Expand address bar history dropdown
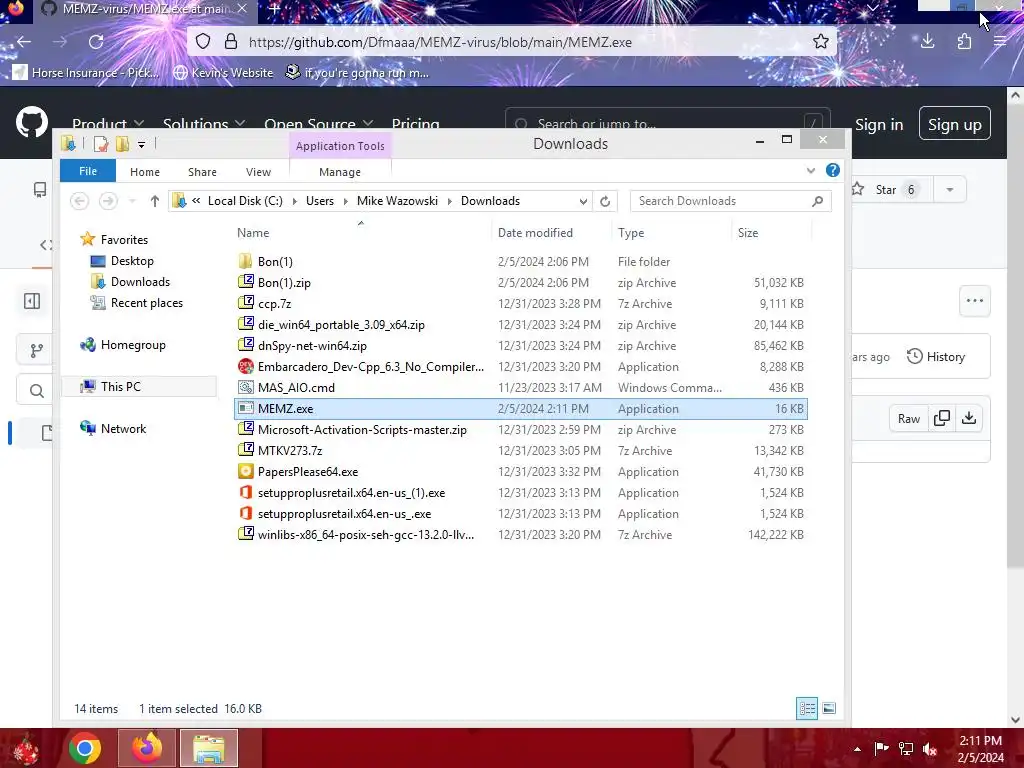 [583, 201]
